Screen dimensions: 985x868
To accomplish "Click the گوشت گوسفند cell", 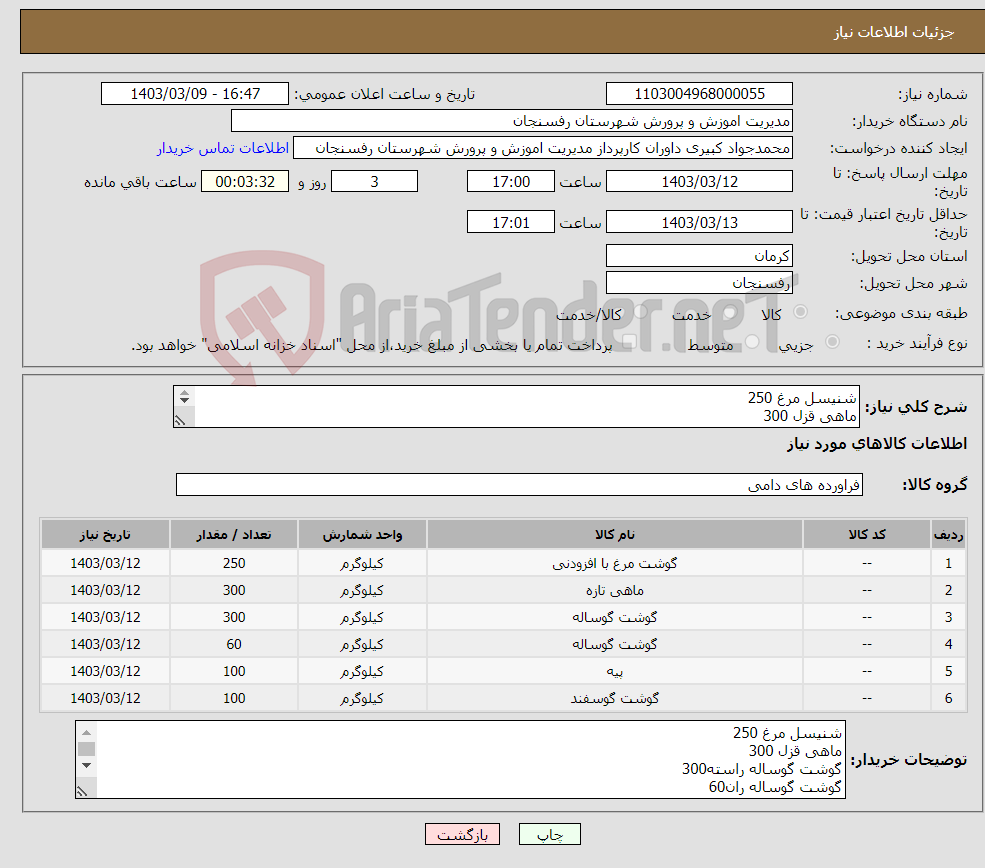I will (x=614, y=698).
